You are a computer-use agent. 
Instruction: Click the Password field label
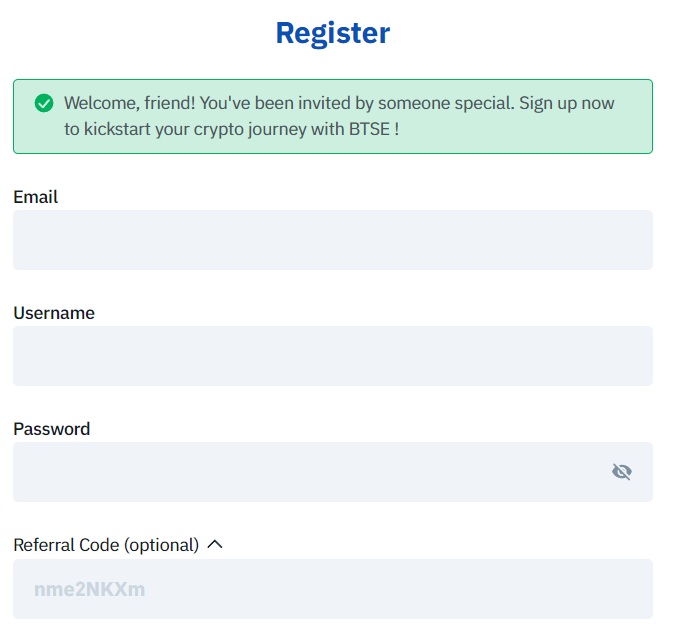(x=52, y=429)
